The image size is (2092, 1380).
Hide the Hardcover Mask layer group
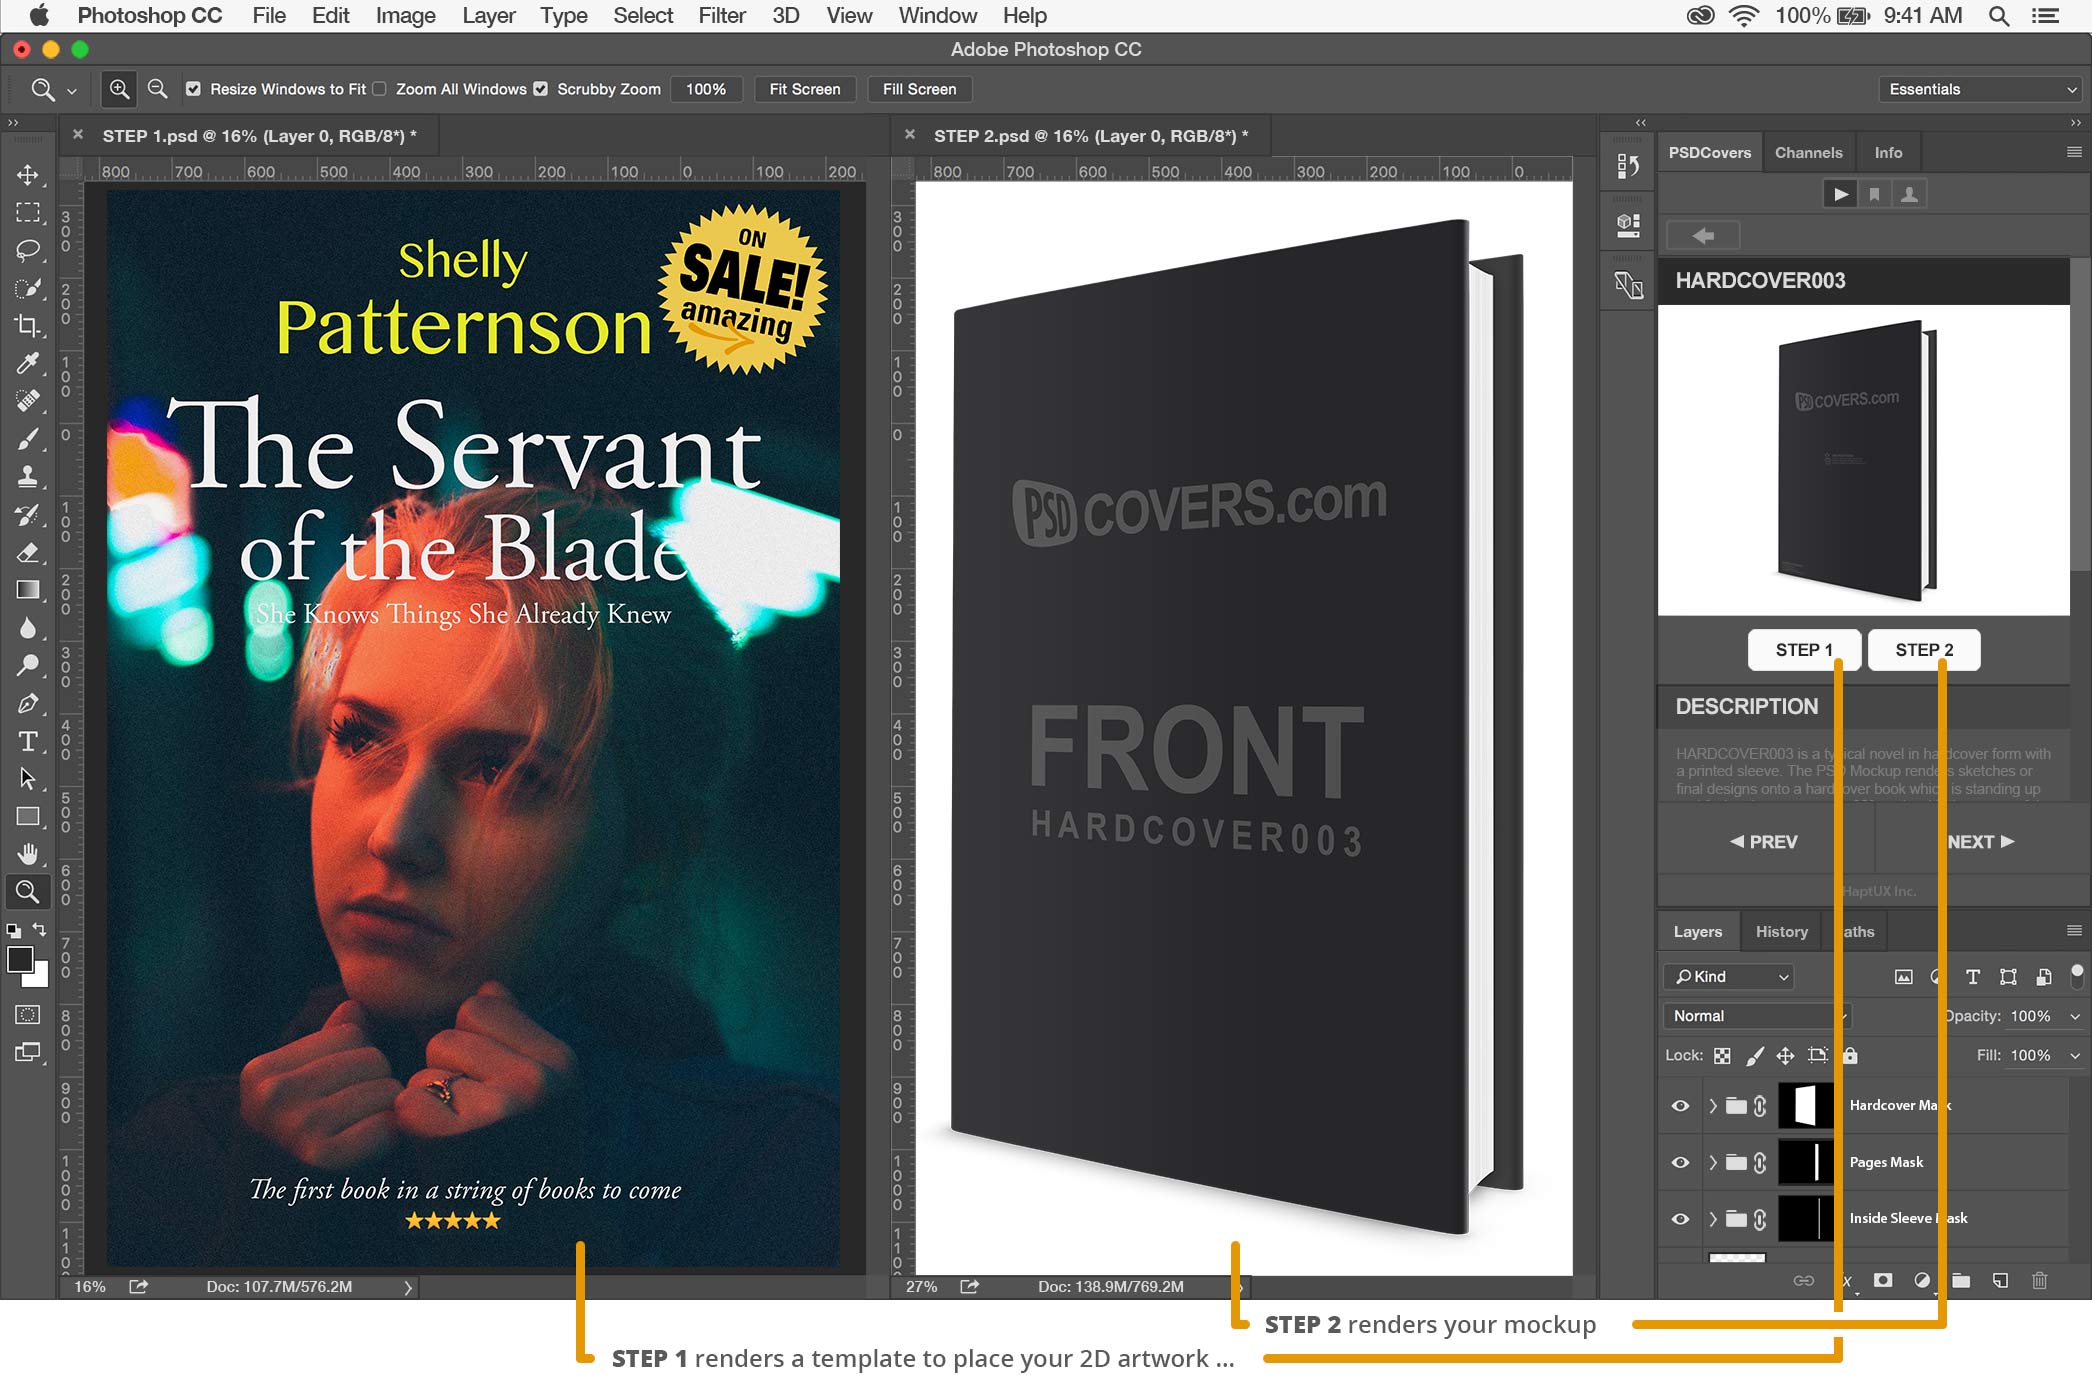pos(1680,1105)
